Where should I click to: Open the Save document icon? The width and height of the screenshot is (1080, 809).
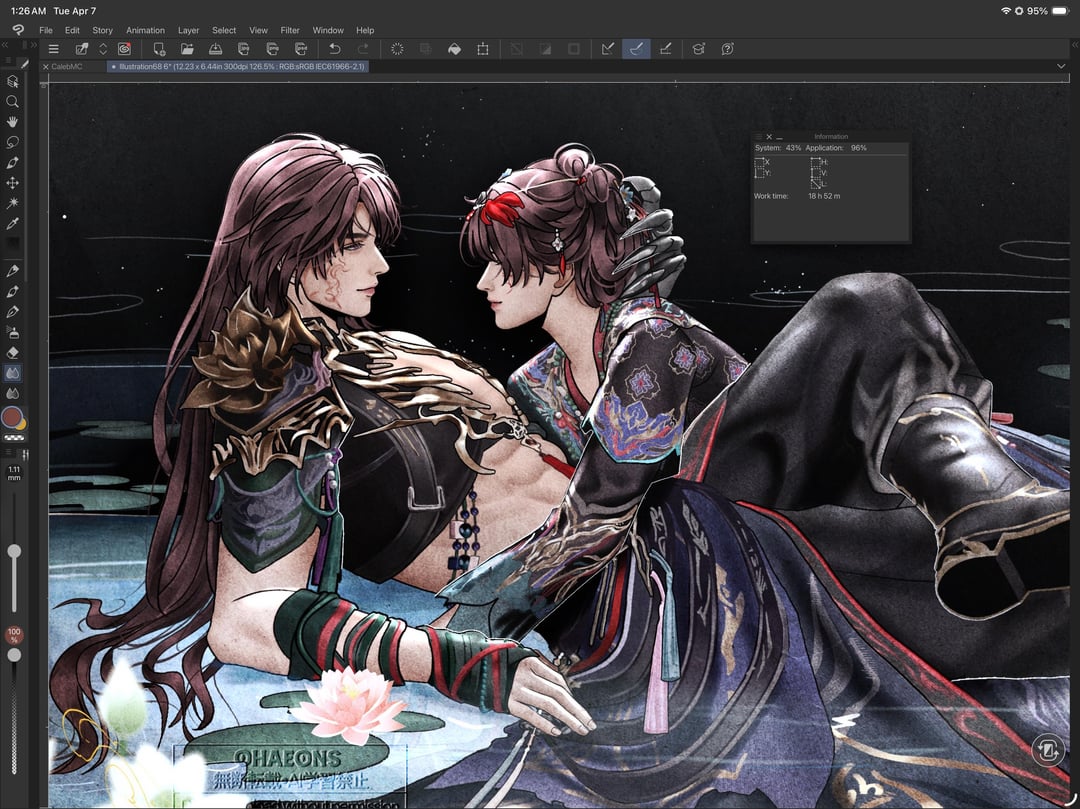pyautogui.click(x=215, y=48)
